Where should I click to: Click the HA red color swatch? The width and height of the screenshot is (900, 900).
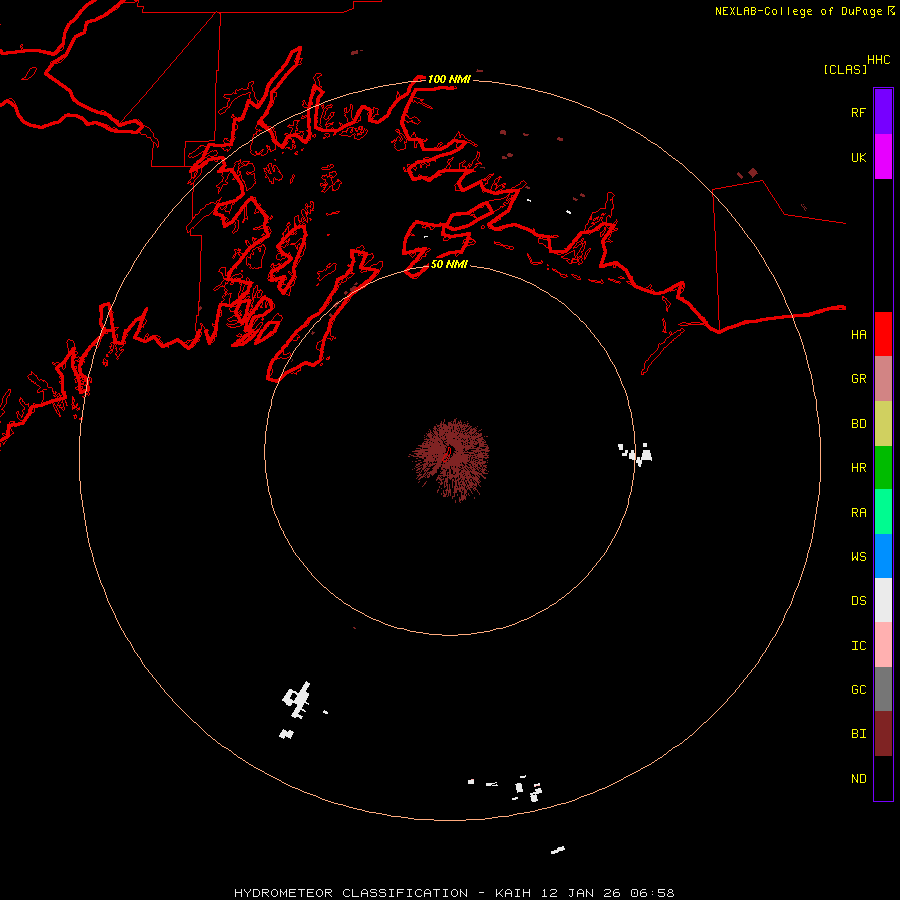click(883, 334)
